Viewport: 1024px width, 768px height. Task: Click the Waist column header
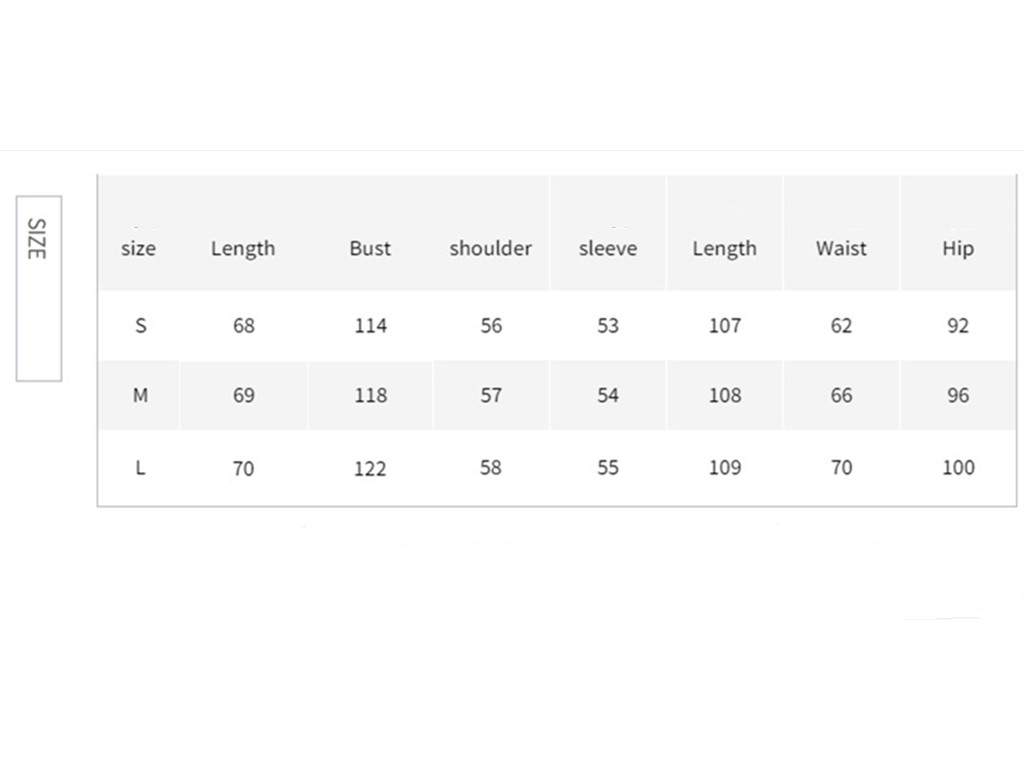pyautogui.click(x=841, y=248)
